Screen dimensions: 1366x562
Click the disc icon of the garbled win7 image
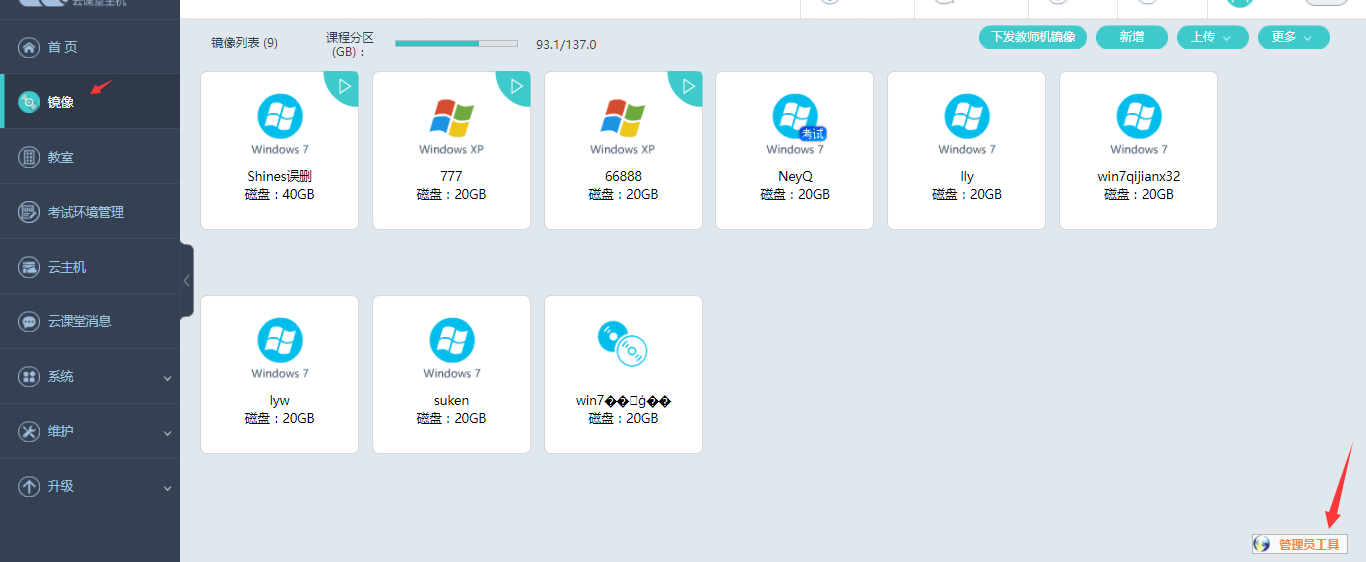pos(623,343)
